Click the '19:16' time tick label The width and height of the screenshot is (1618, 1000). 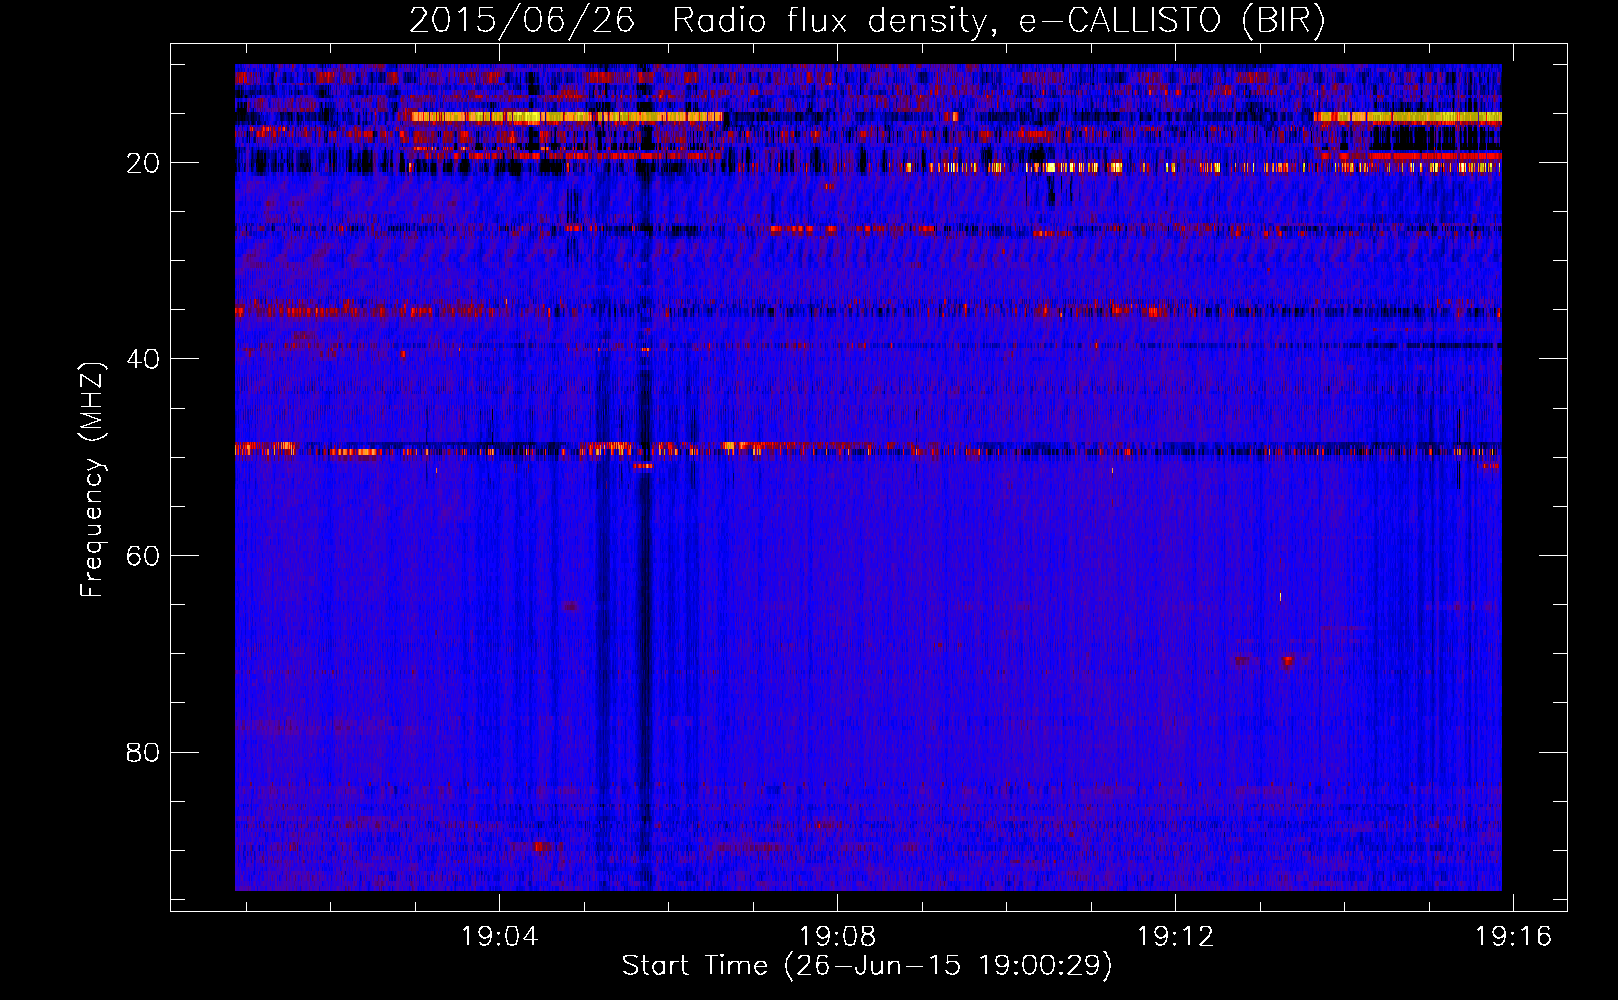1514,936
